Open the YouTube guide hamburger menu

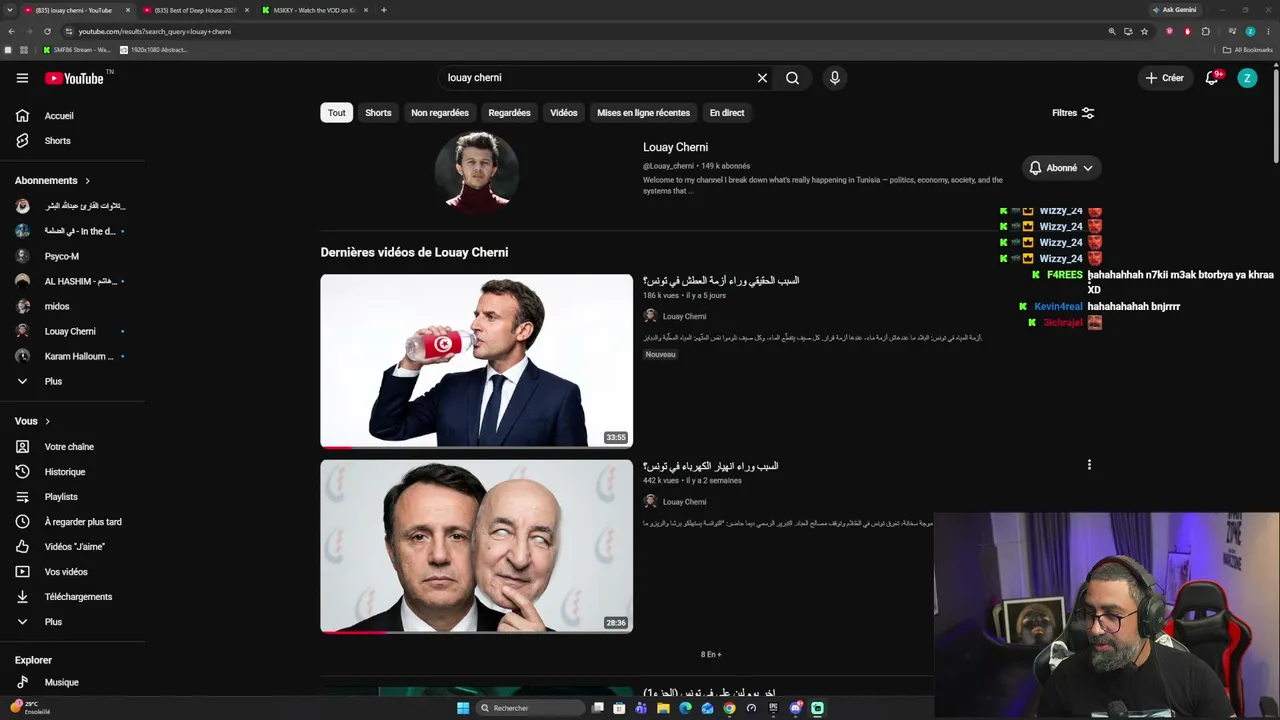tap(22, 78)
